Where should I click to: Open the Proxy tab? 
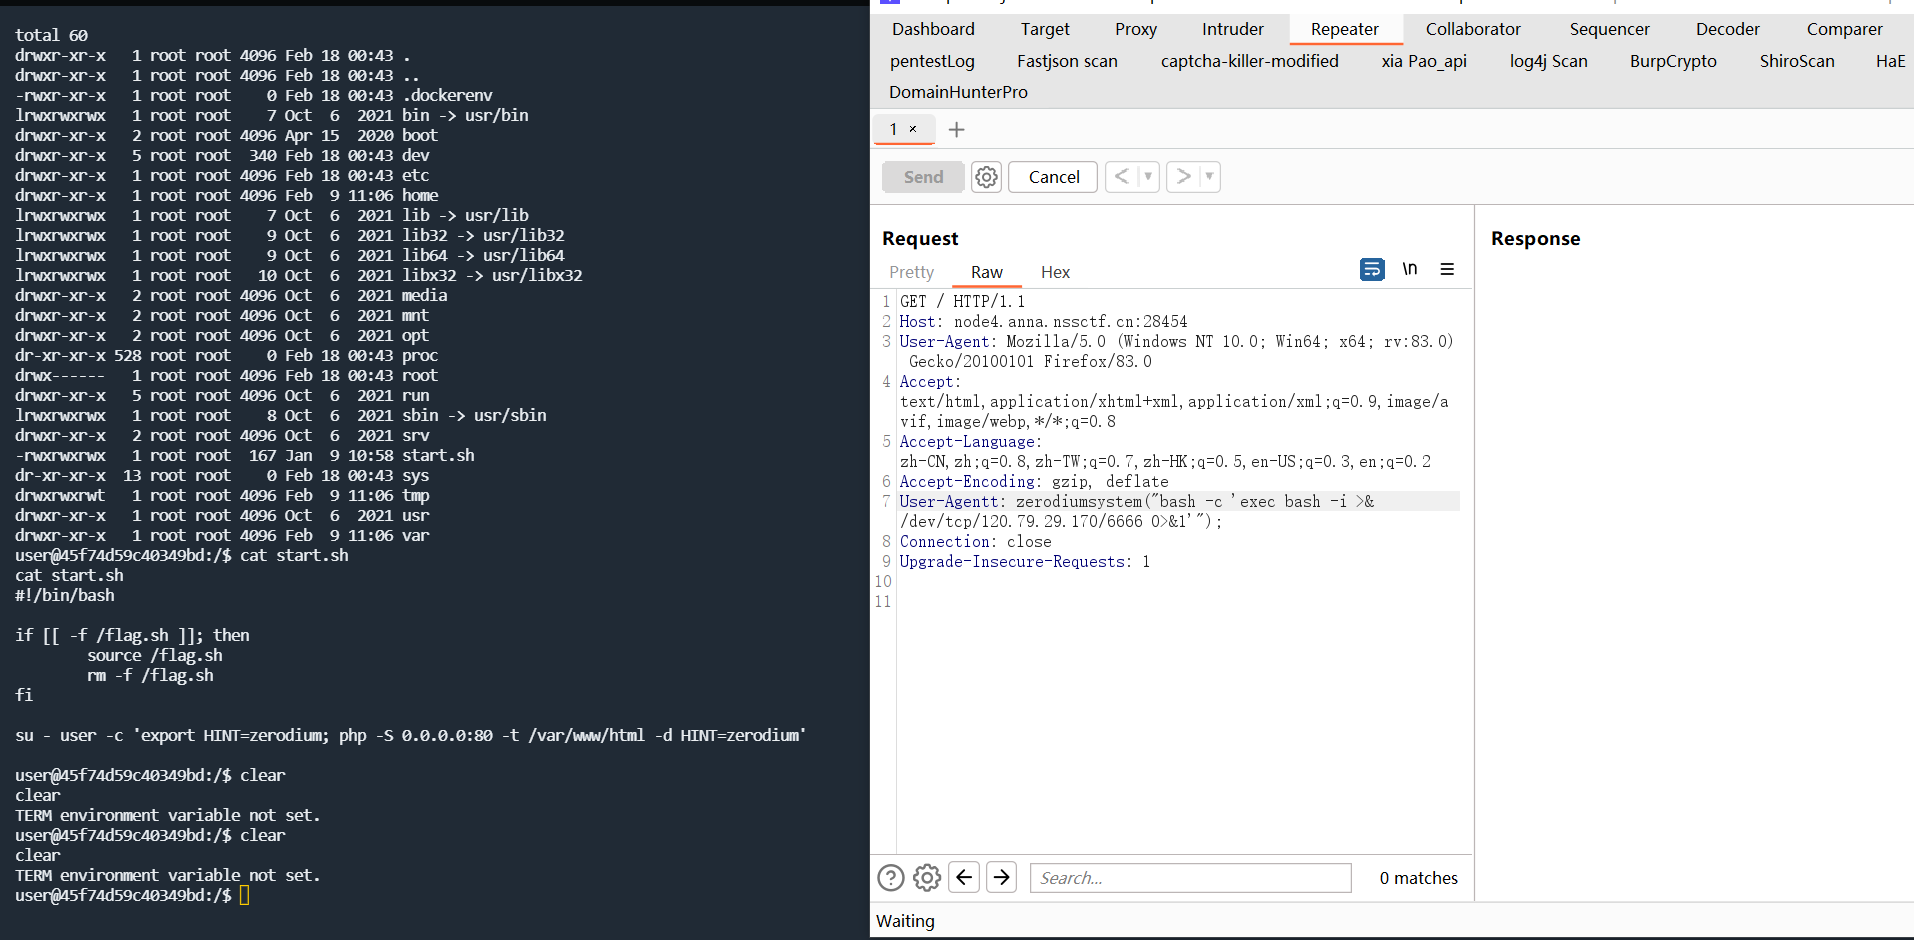(1136, 29)
